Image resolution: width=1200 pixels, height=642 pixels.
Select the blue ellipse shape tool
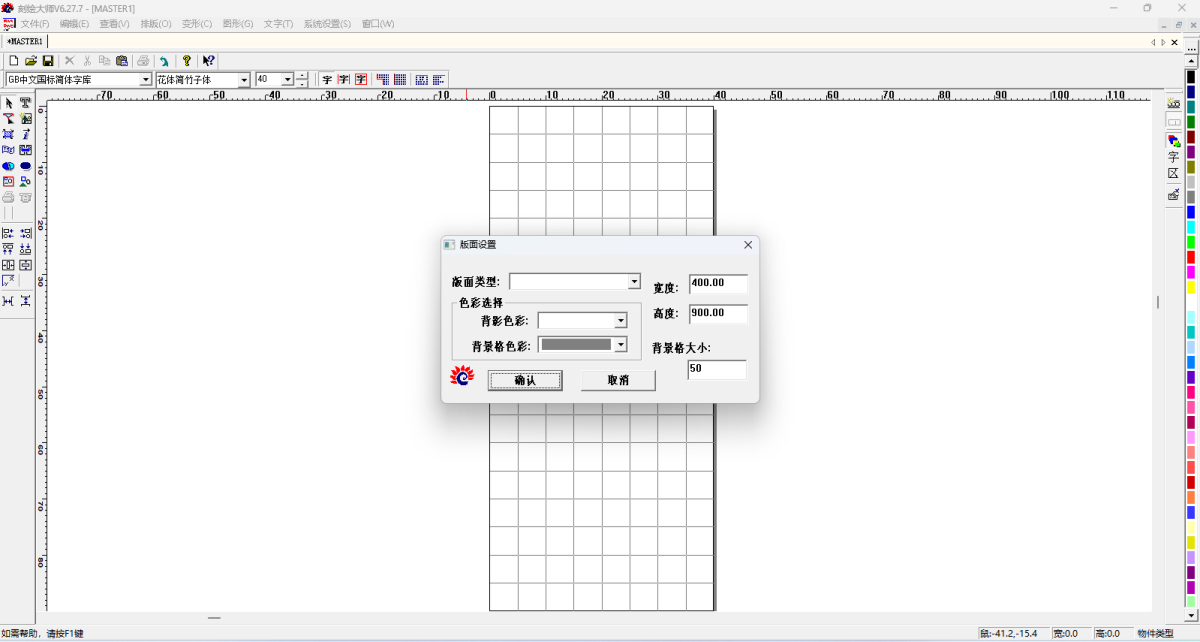(25, 166)
